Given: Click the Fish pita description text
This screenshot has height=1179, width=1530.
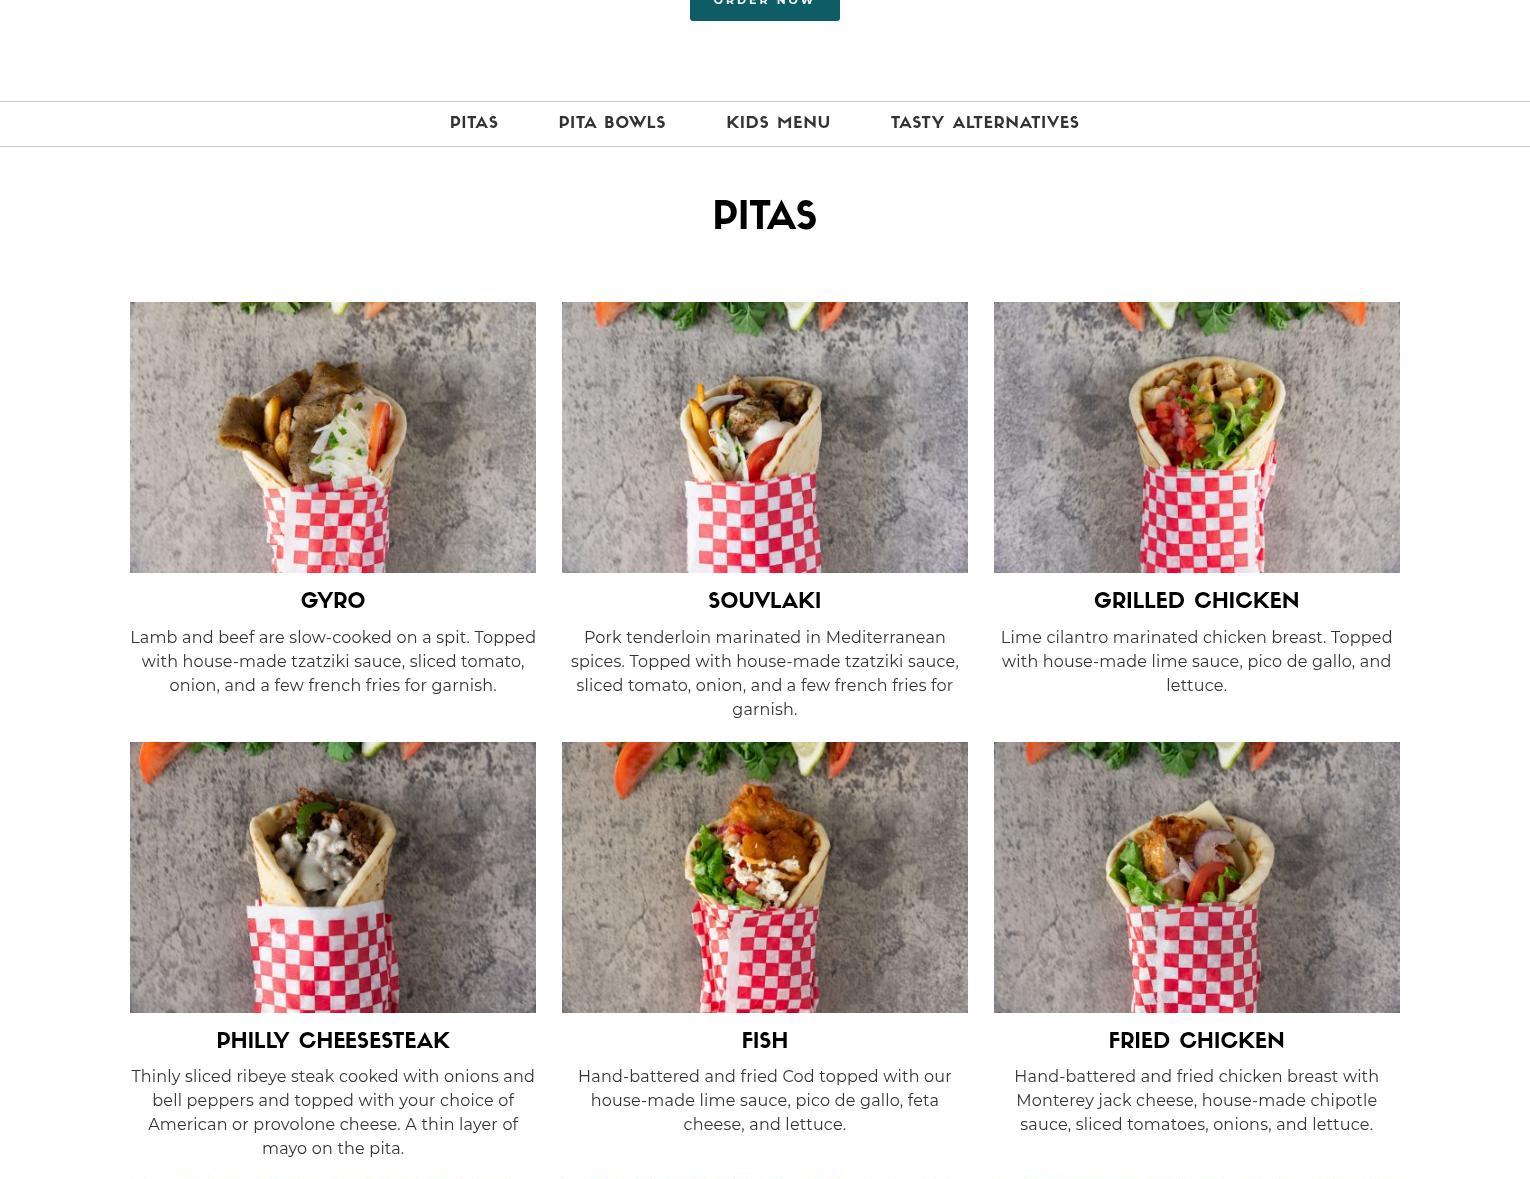Looking at the screenshot, I should (x=765, y=1100).
